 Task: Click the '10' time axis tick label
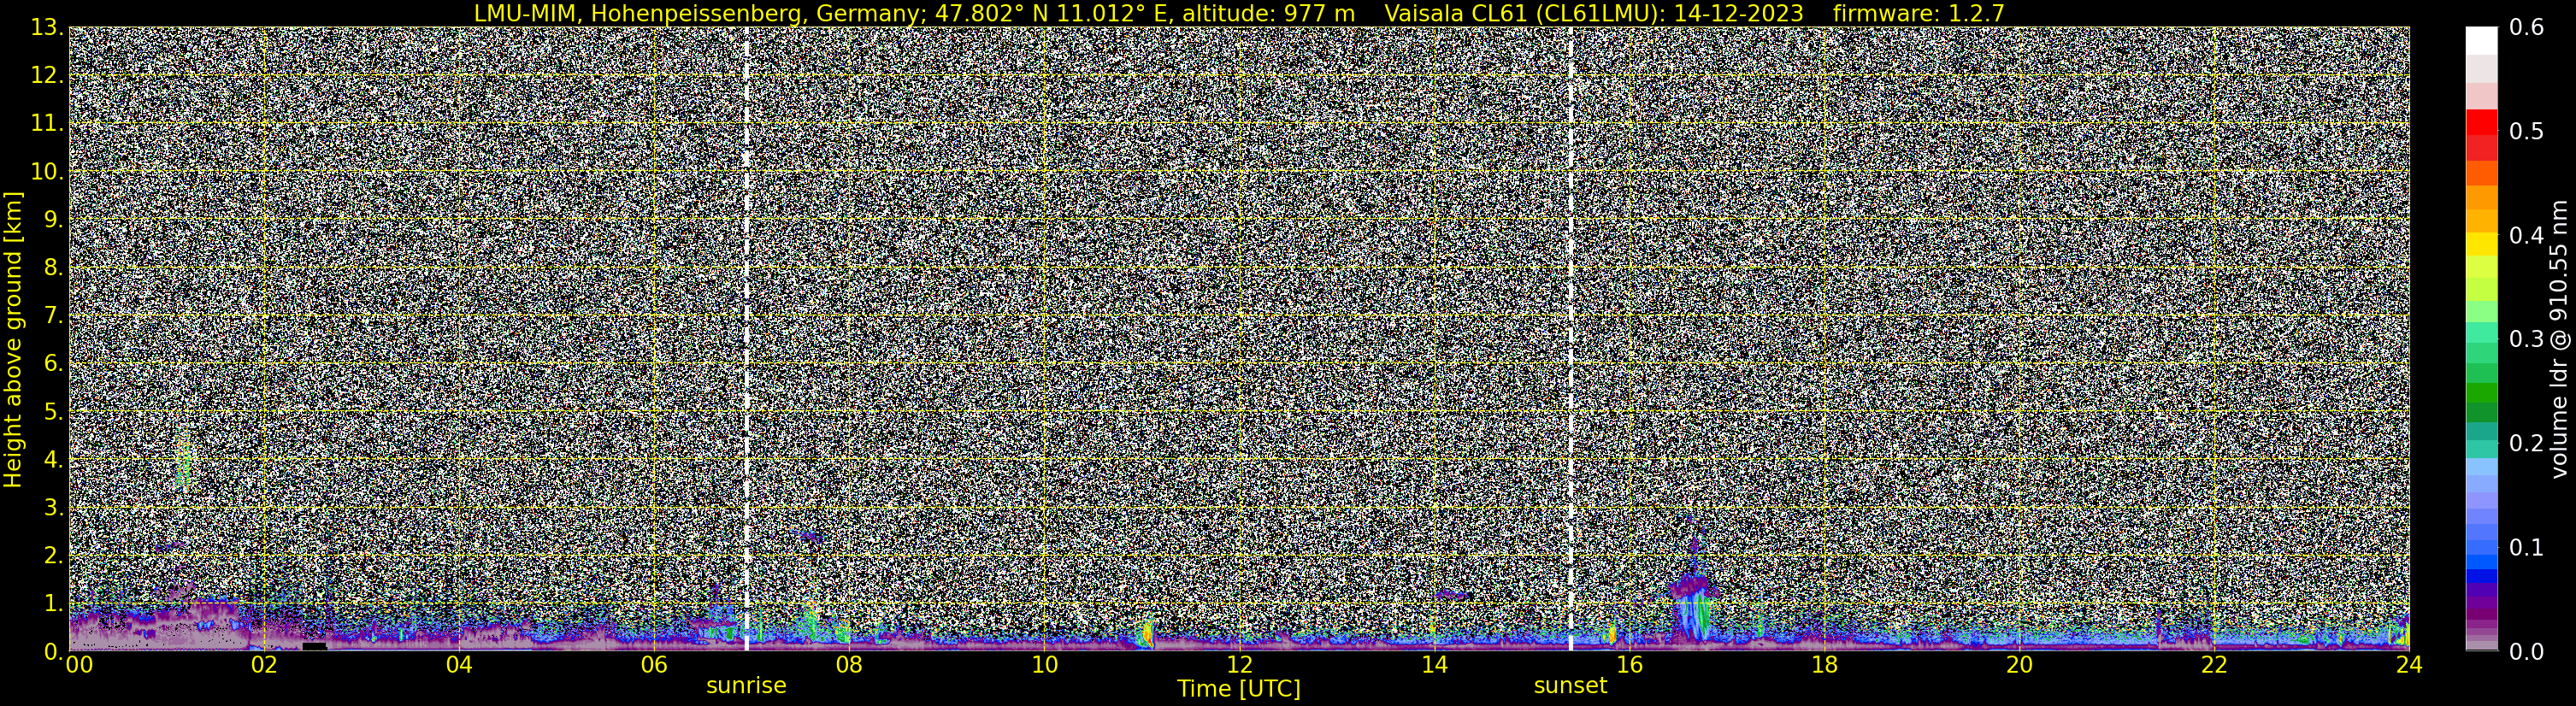pos(1044,665)
